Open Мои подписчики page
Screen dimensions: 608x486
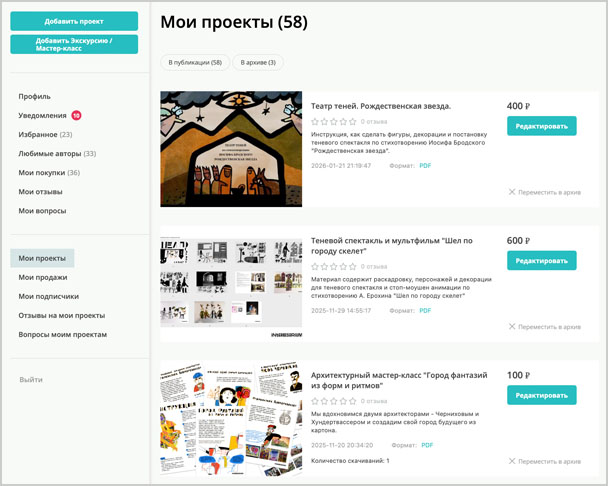click(48, 296)
